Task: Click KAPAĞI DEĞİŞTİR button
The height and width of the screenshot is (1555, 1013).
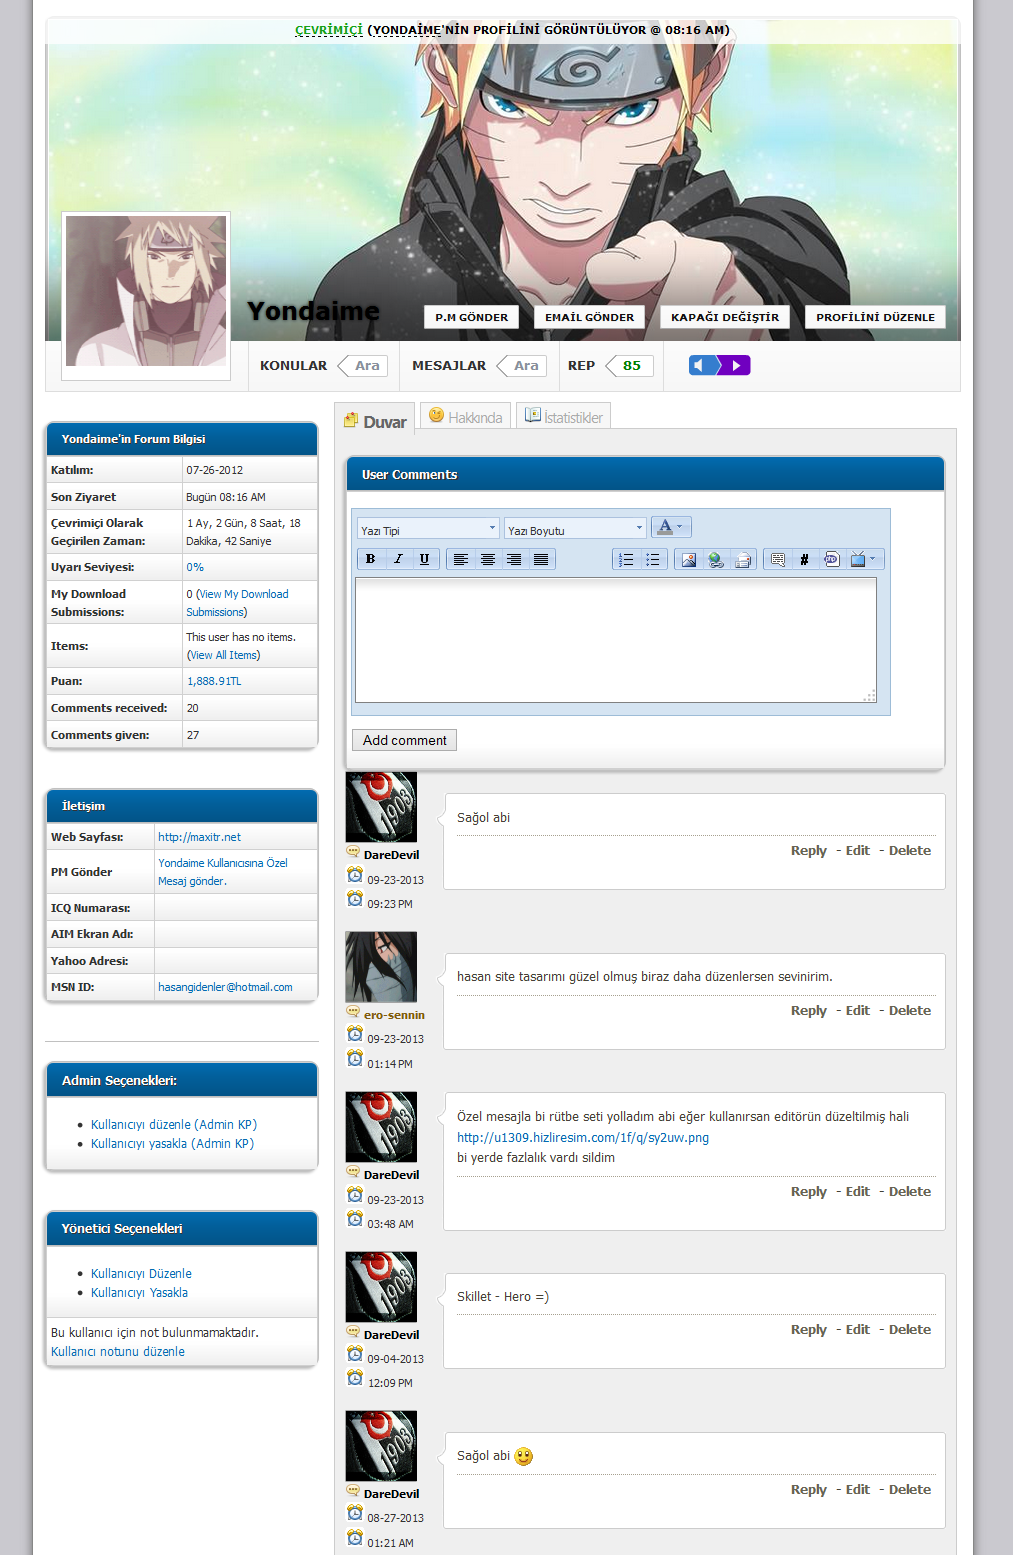Action: pyautogui.click(x=725, y=317)
